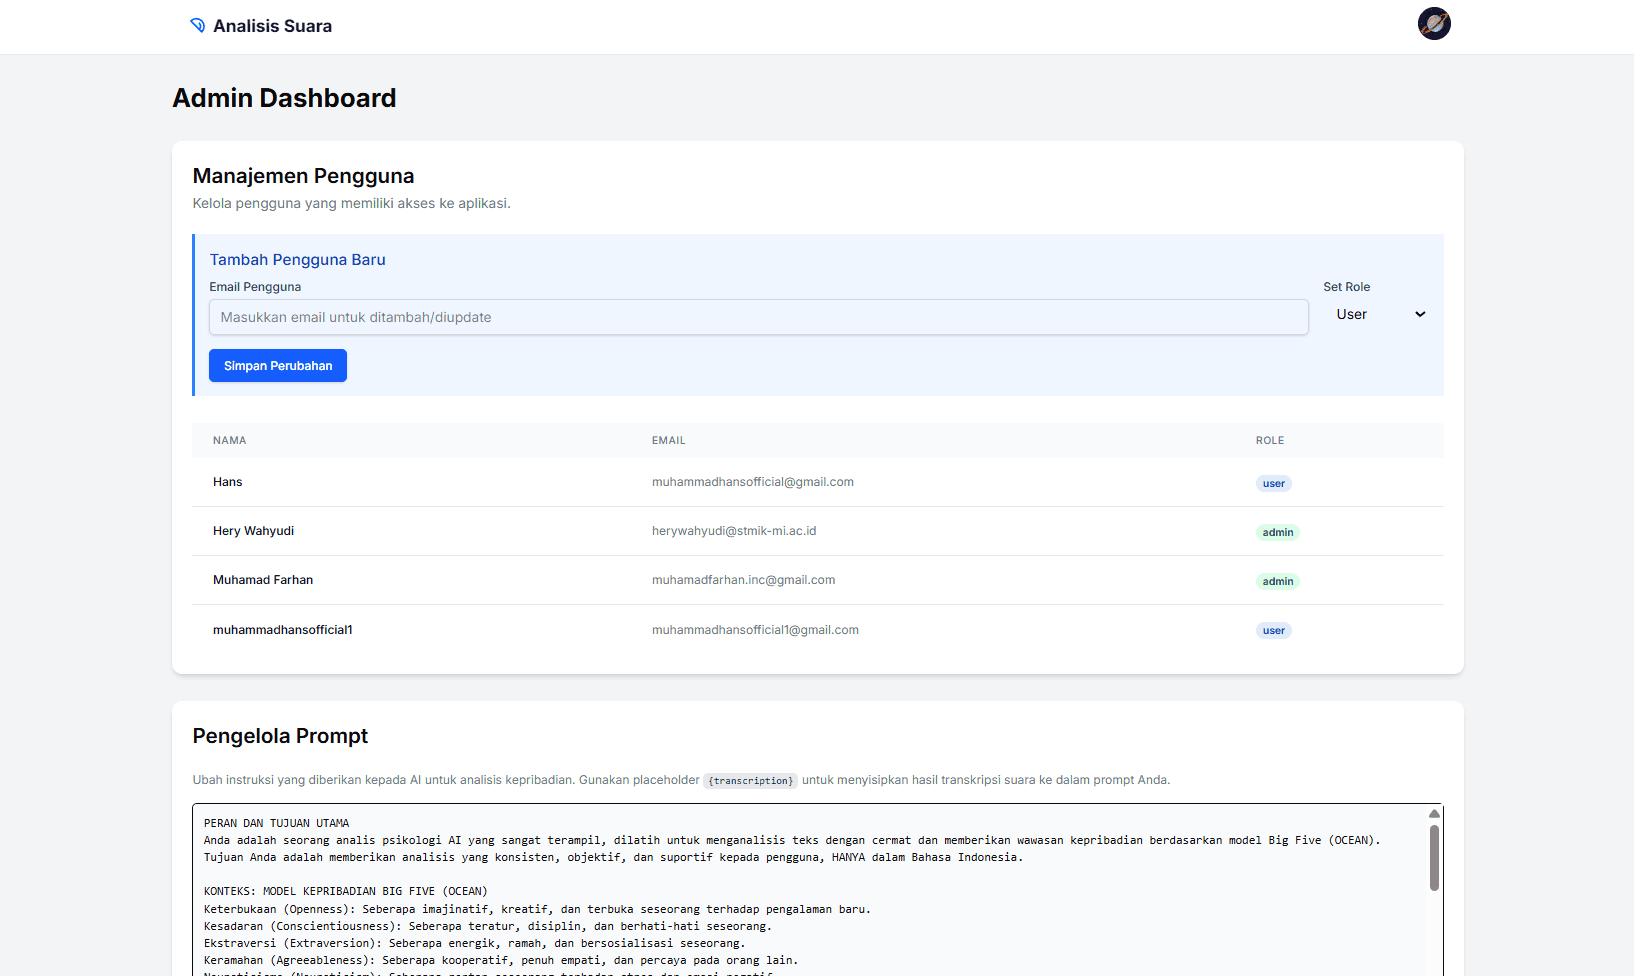This screenshot has width=1634, height=976.
Task: Click the Analisis Suara logo icon
Action: (x=198, y=25)
